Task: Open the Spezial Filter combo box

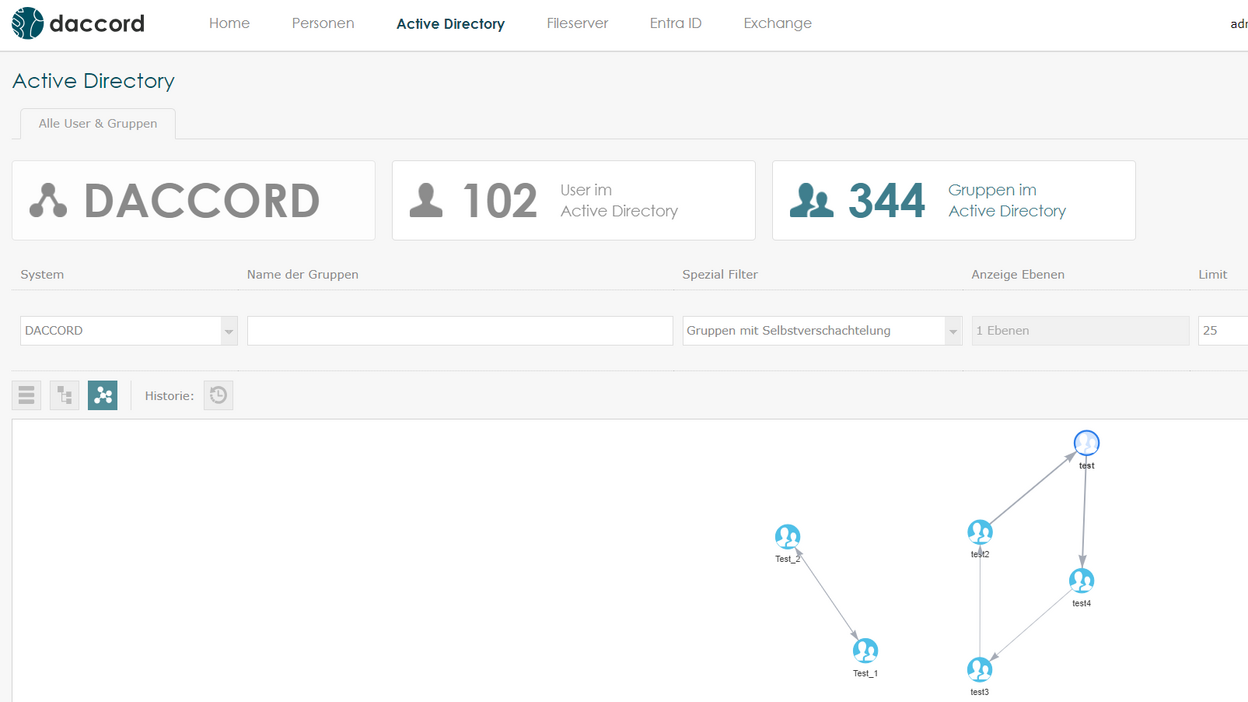Action: (822, 331)
